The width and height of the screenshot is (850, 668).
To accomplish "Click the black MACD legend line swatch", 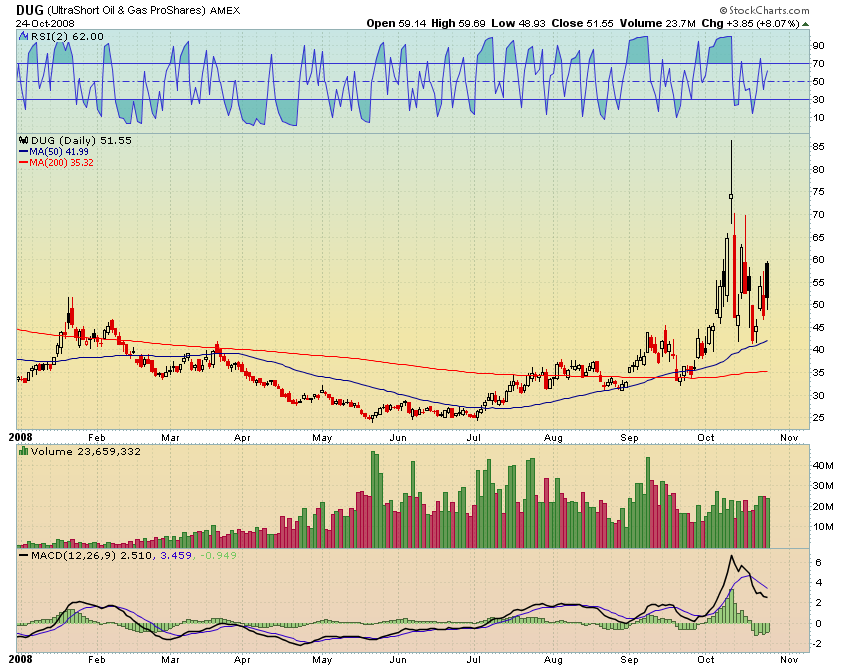I will [x=23, y=556].
